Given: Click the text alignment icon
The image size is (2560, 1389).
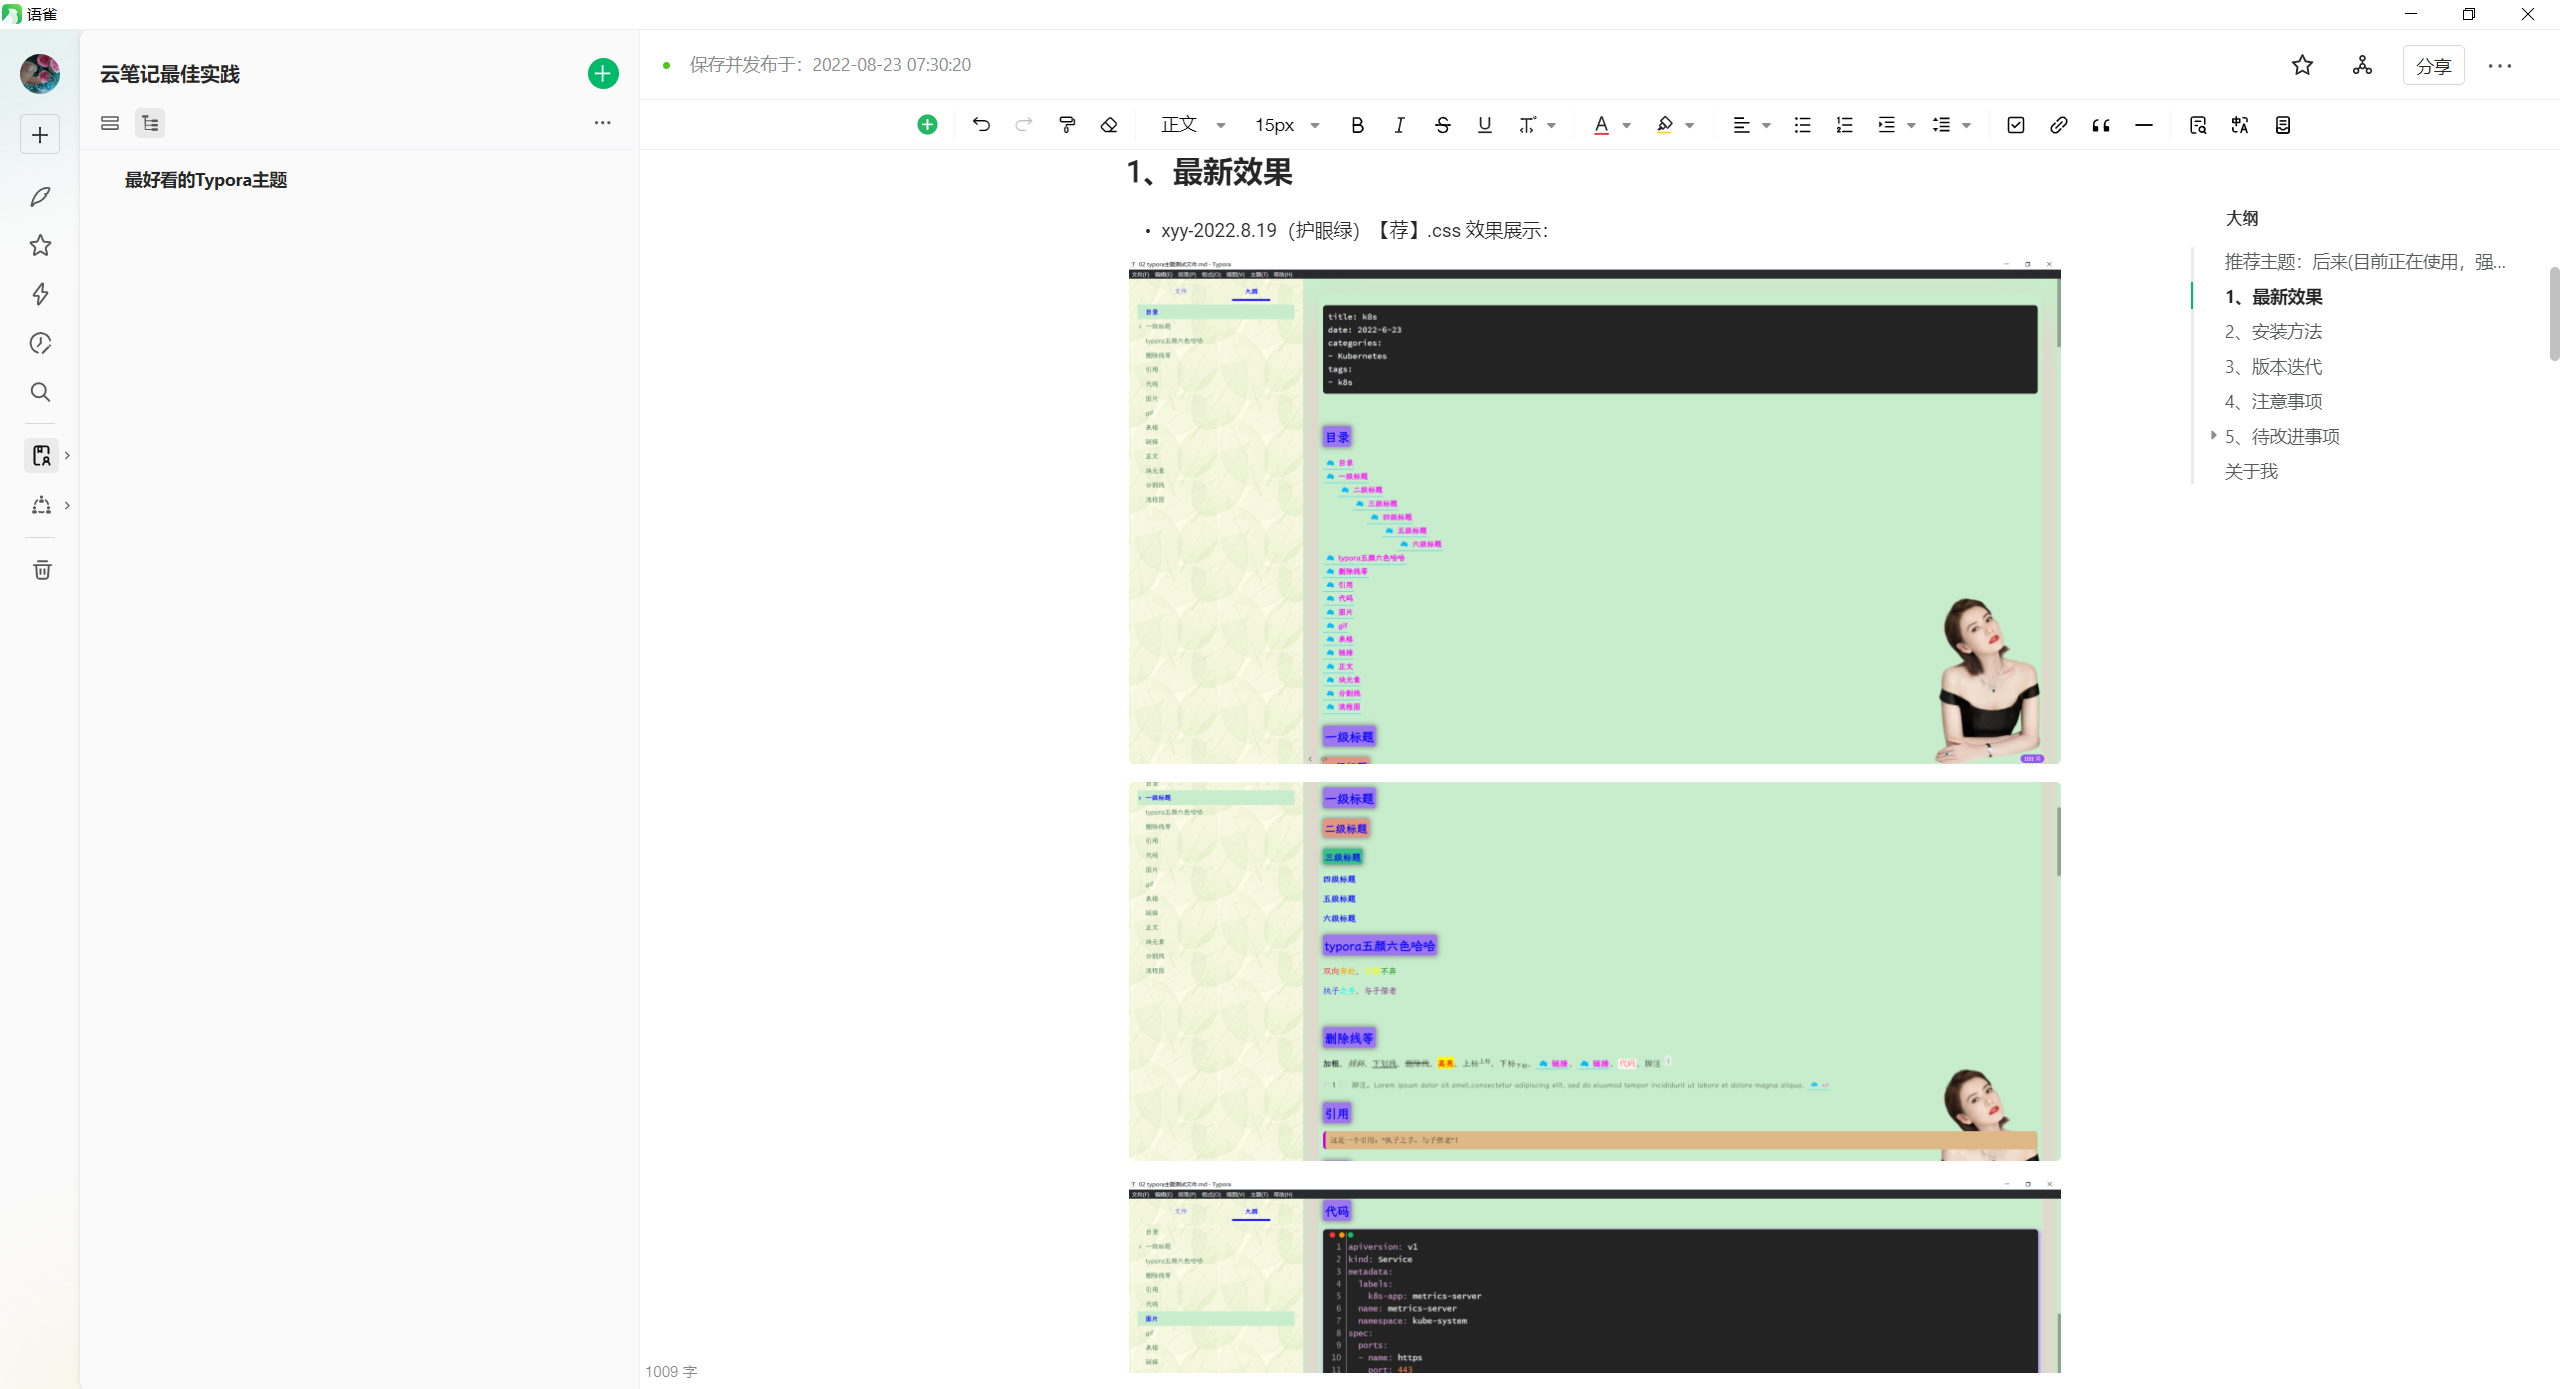Looking at the screenshot, I should 1741,125.
